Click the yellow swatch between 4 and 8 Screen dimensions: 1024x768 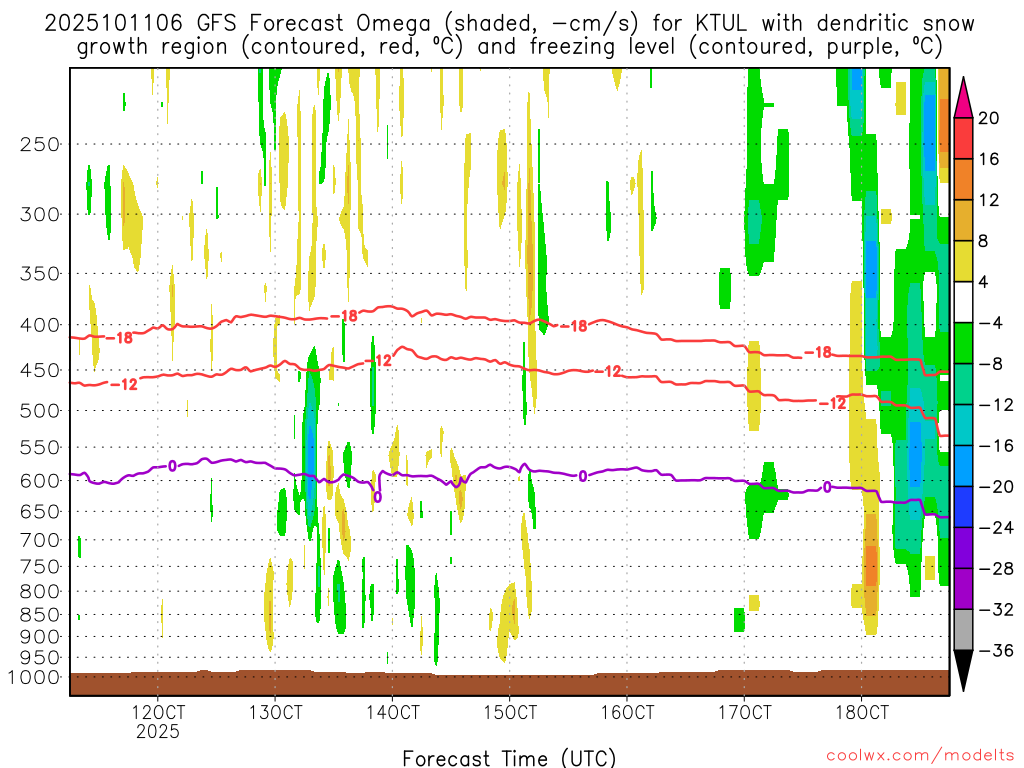(963, 261)
